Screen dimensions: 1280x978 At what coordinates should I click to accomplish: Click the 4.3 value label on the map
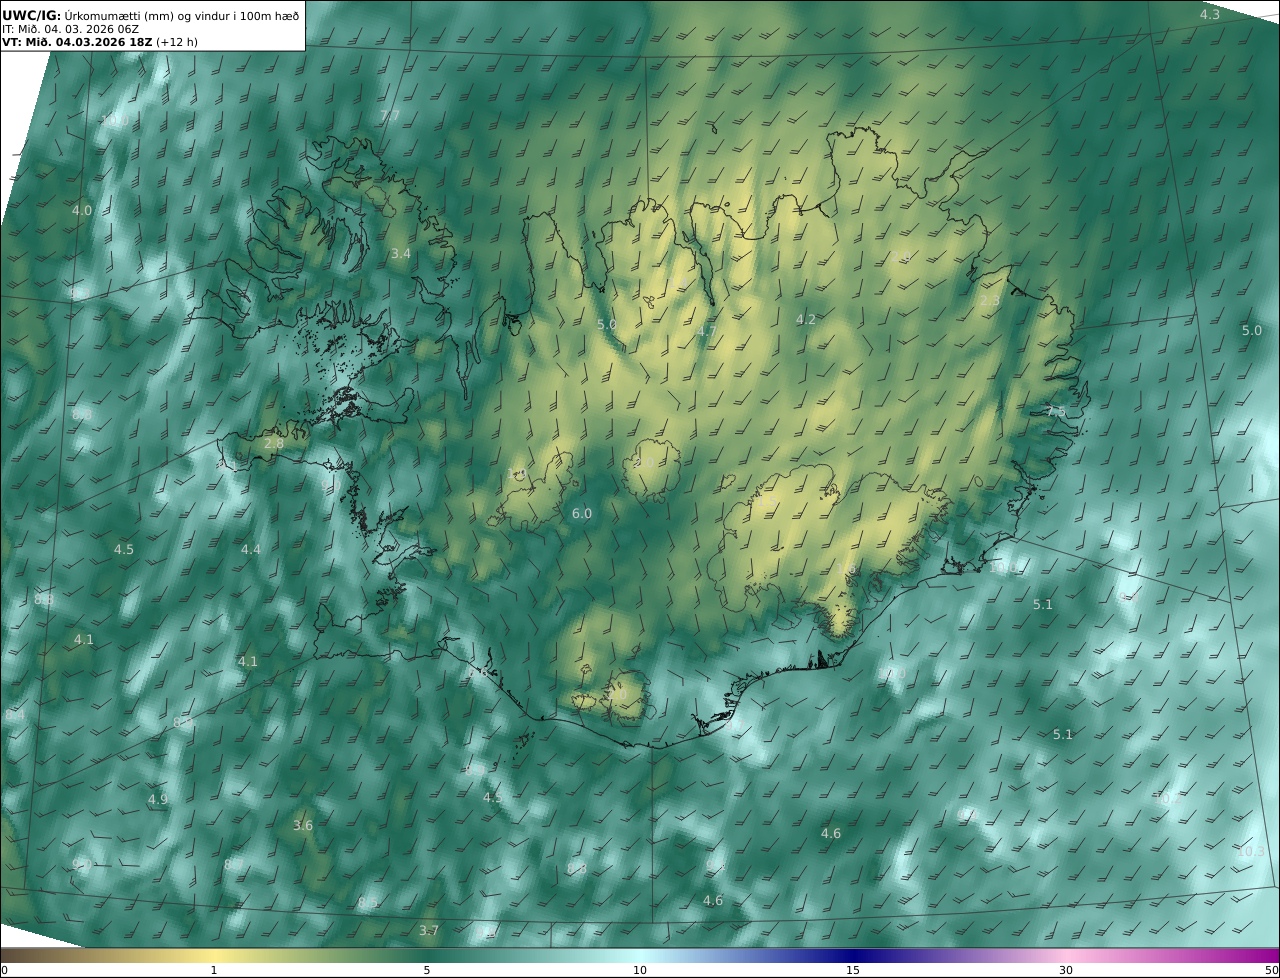[1210, 15]
